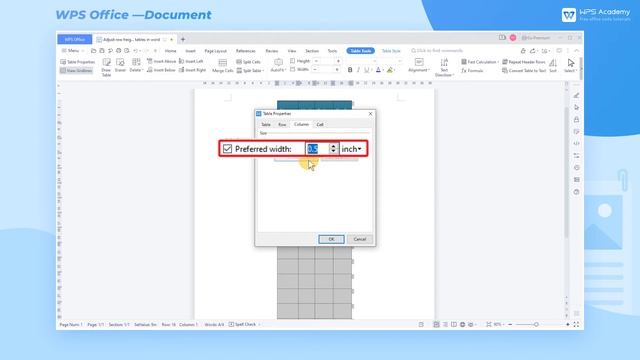The width and height of the screenshot is (640, 360).
Task: Adjust the zoom slider handle
Action: tap(536, 324)
